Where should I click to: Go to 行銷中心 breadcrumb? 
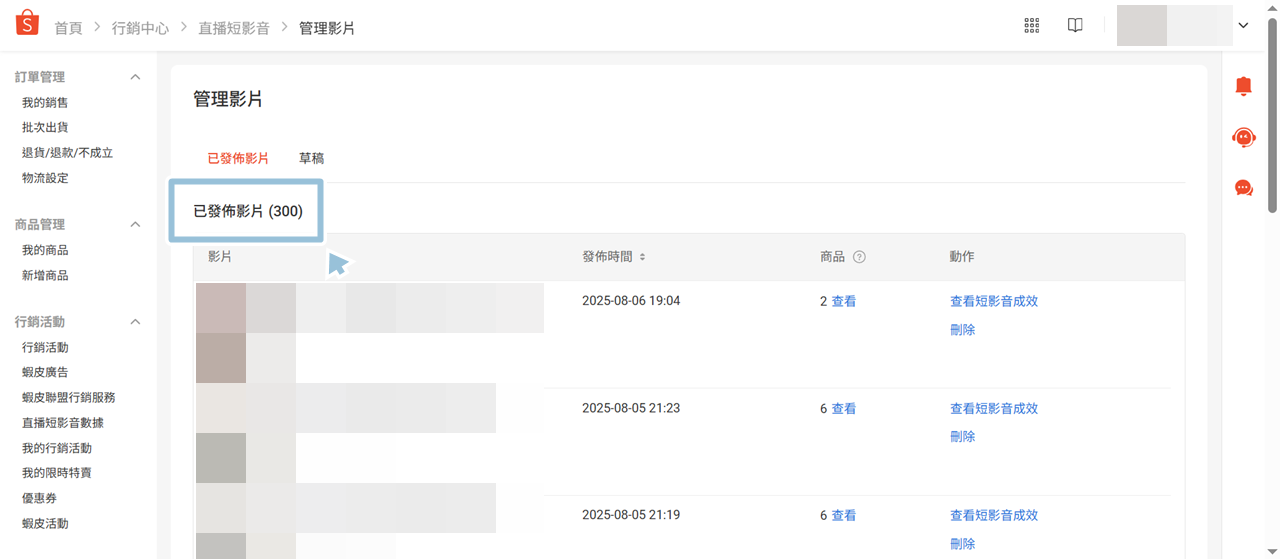(x=140, y=28)
